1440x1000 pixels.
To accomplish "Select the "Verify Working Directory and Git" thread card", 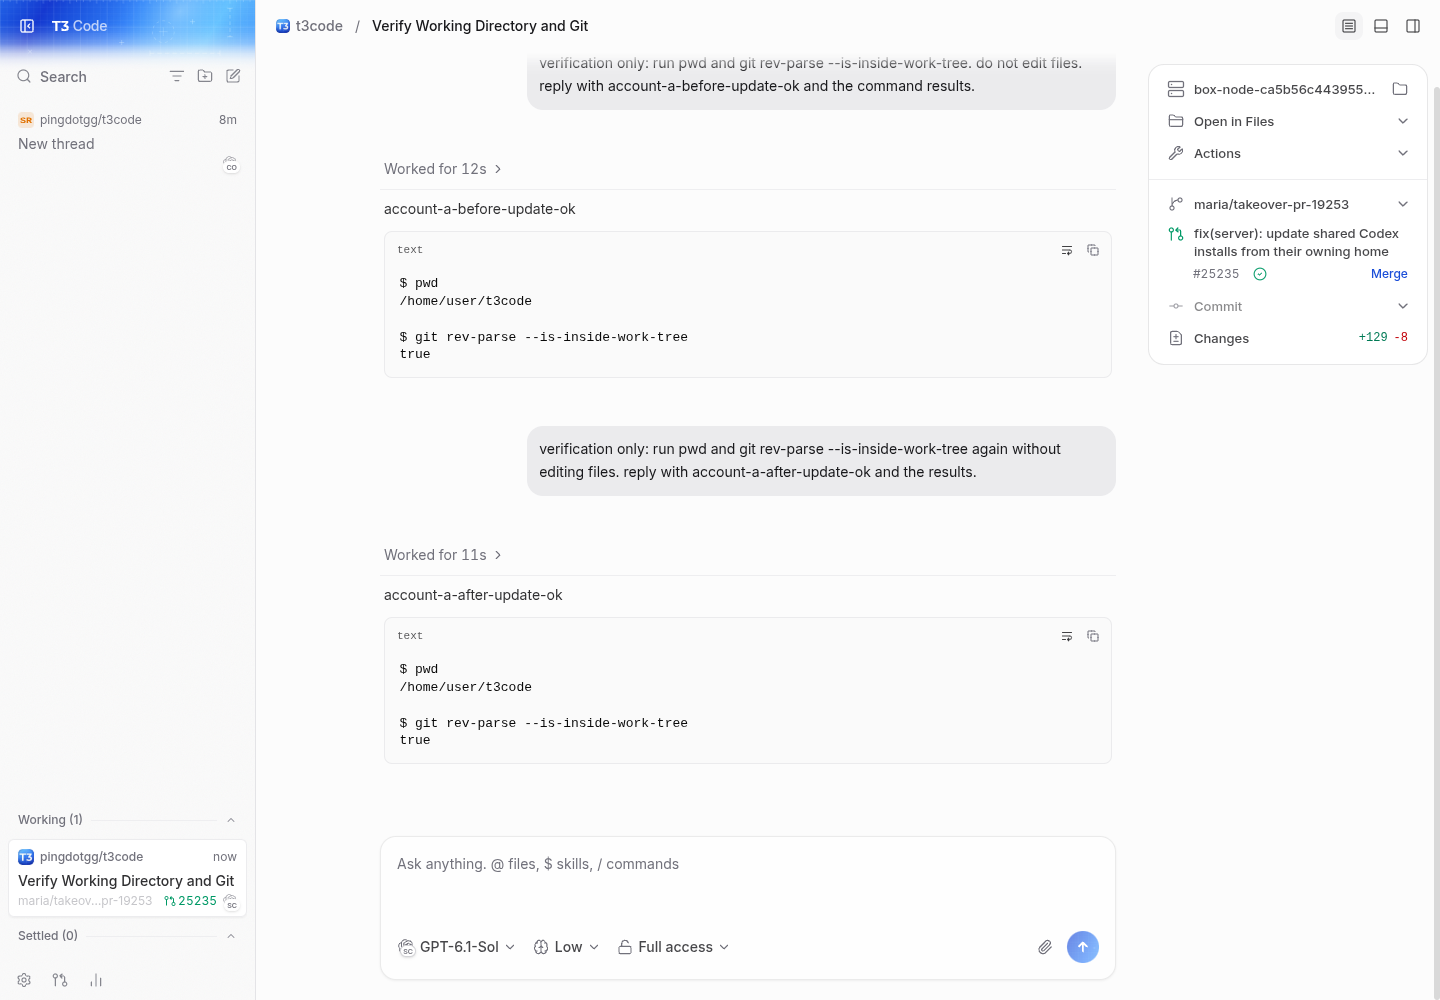I will (x=127, y=879).
